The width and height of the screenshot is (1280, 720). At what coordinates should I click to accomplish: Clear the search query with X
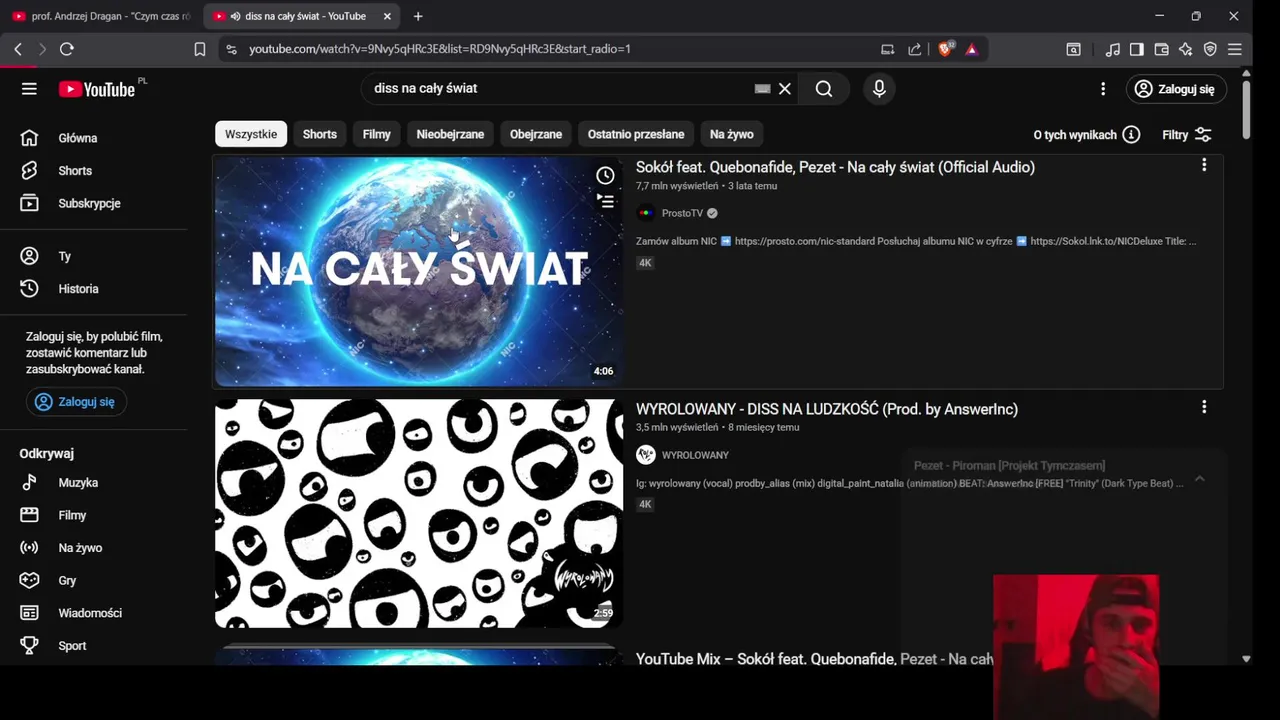(785, 88)
